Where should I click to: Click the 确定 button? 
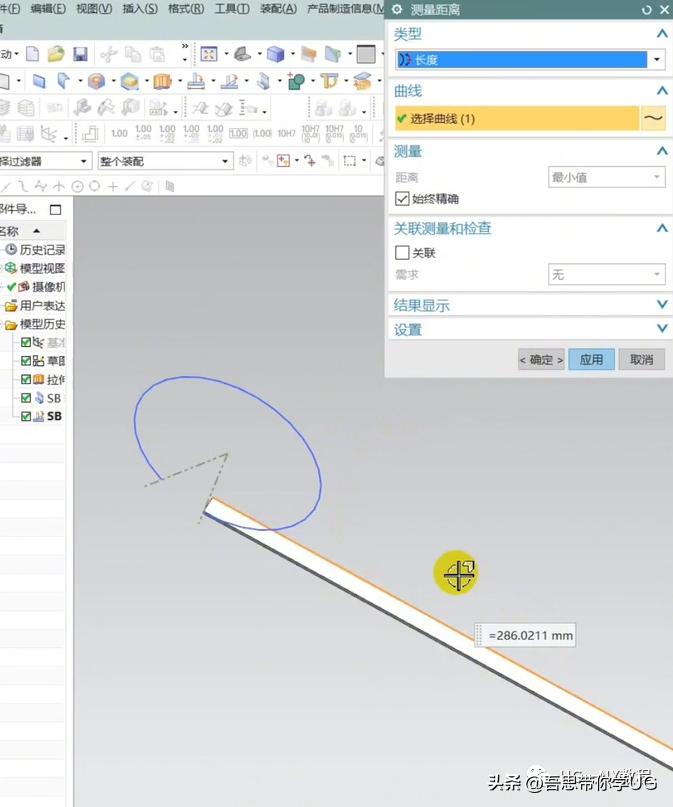click(x=541, y=360)
